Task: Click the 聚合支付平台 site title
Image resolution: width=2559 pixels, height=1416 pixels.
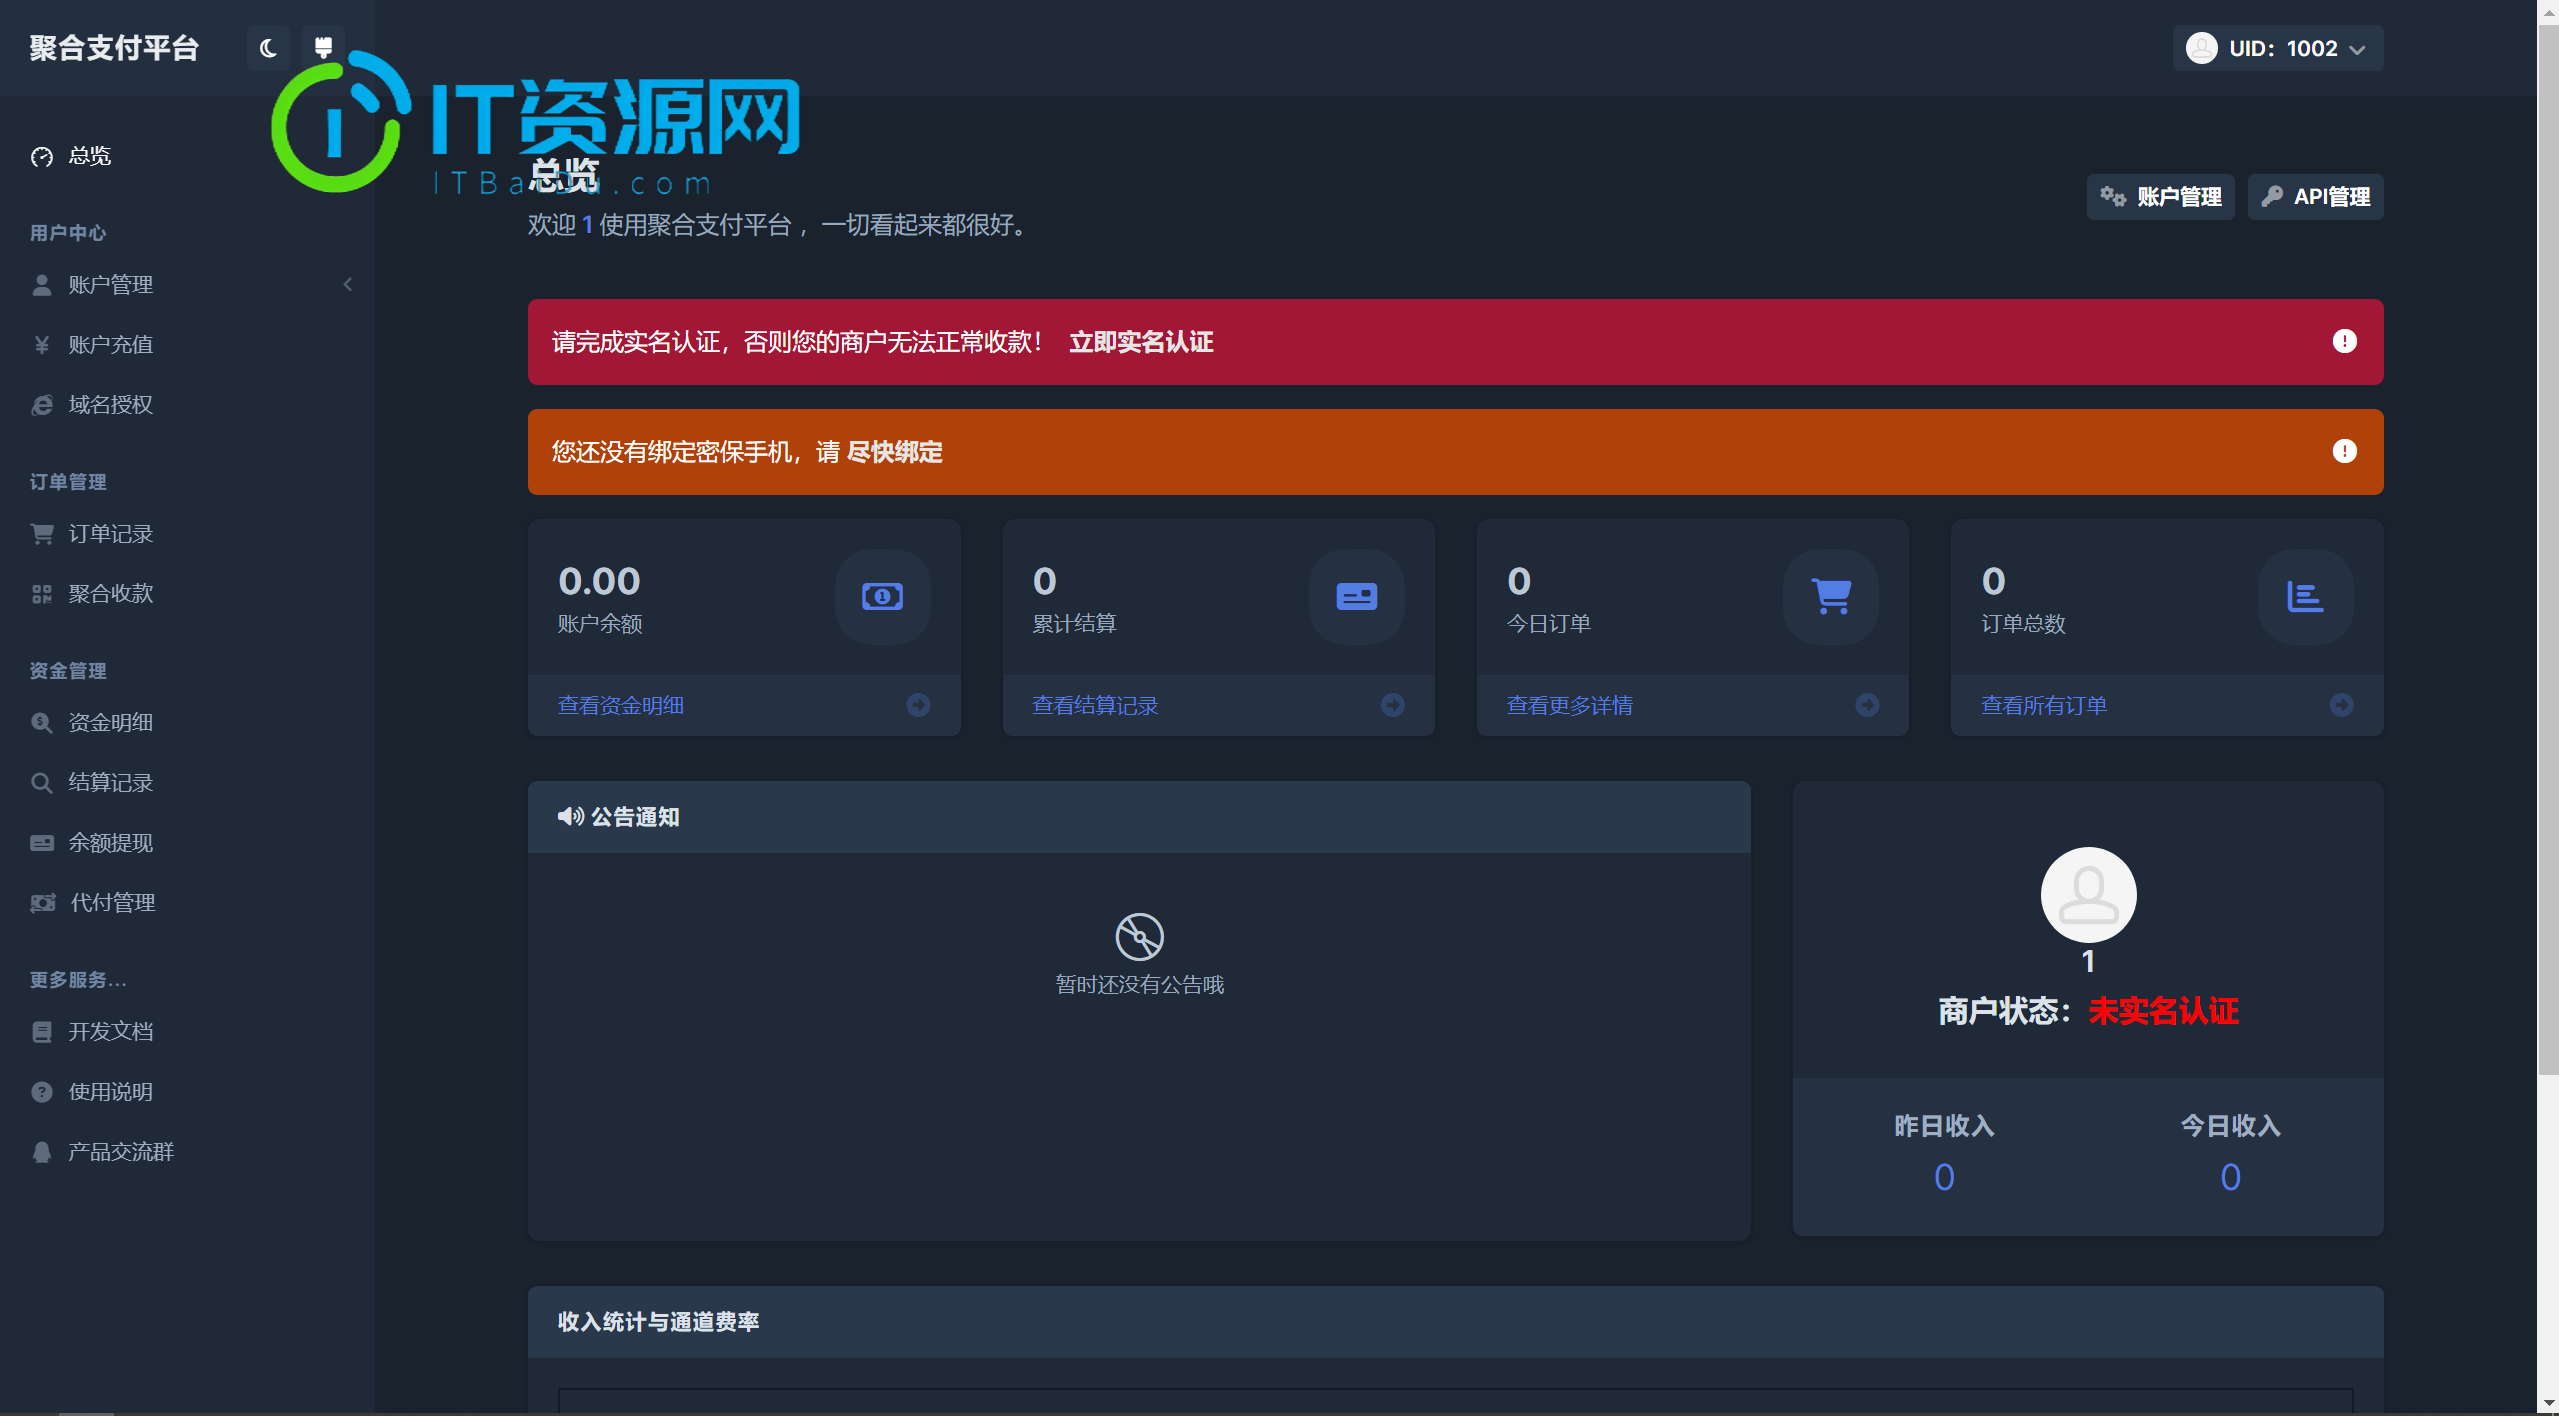Action: pos(114,48)
